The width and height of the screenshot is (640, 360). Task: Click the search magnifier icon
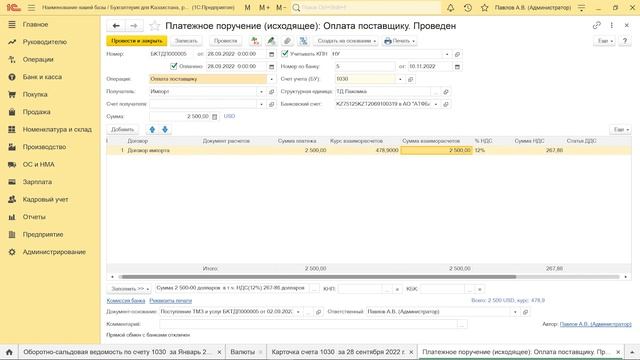296,8
